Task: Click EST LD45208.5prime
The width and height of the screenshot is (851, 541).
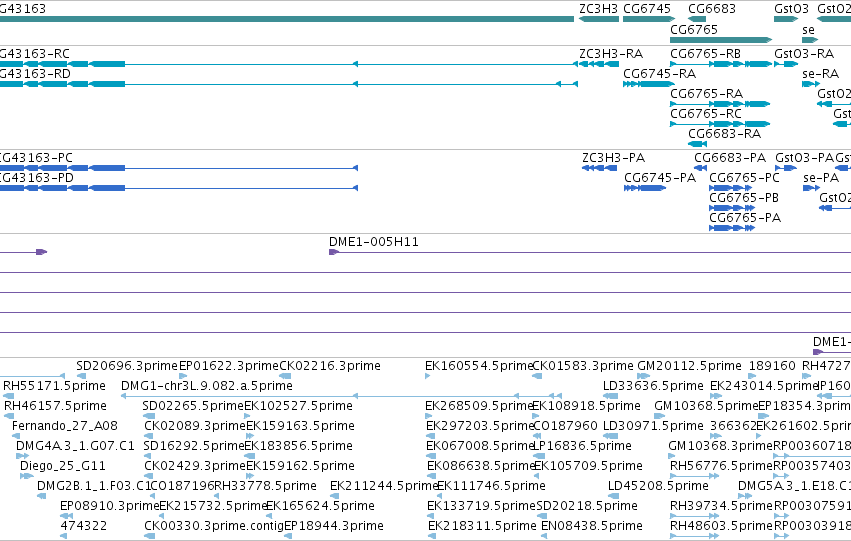Action: pos(614,497)
